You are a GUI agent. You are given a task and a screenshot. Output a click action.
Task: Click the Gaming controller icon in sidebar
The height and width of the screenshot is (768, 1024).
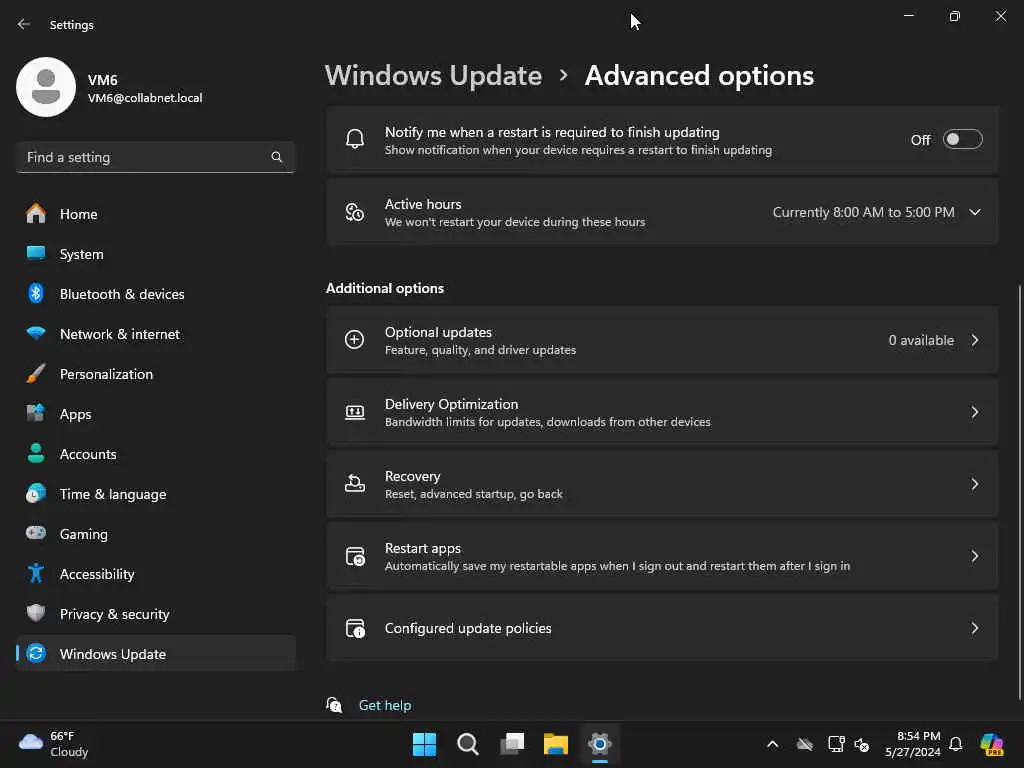click(x=36, y=533)
